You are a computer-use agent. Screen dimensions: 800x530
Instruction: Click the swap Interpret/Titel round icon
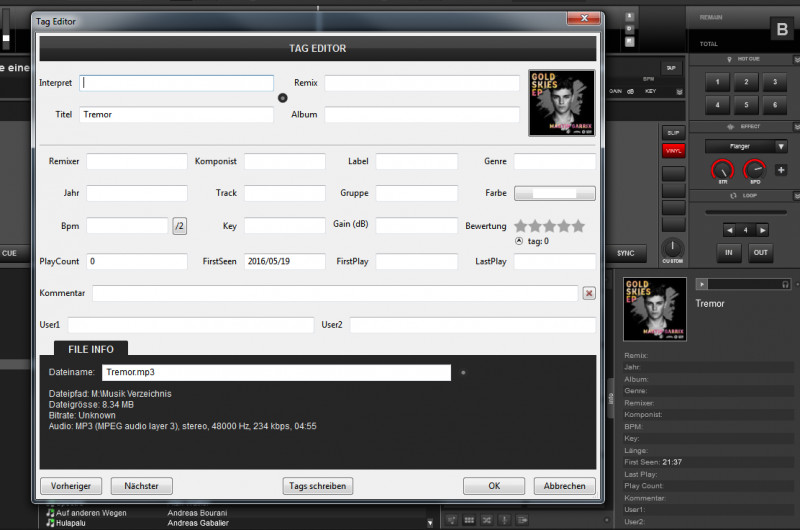pyautogui.click(x=282, y=98)
